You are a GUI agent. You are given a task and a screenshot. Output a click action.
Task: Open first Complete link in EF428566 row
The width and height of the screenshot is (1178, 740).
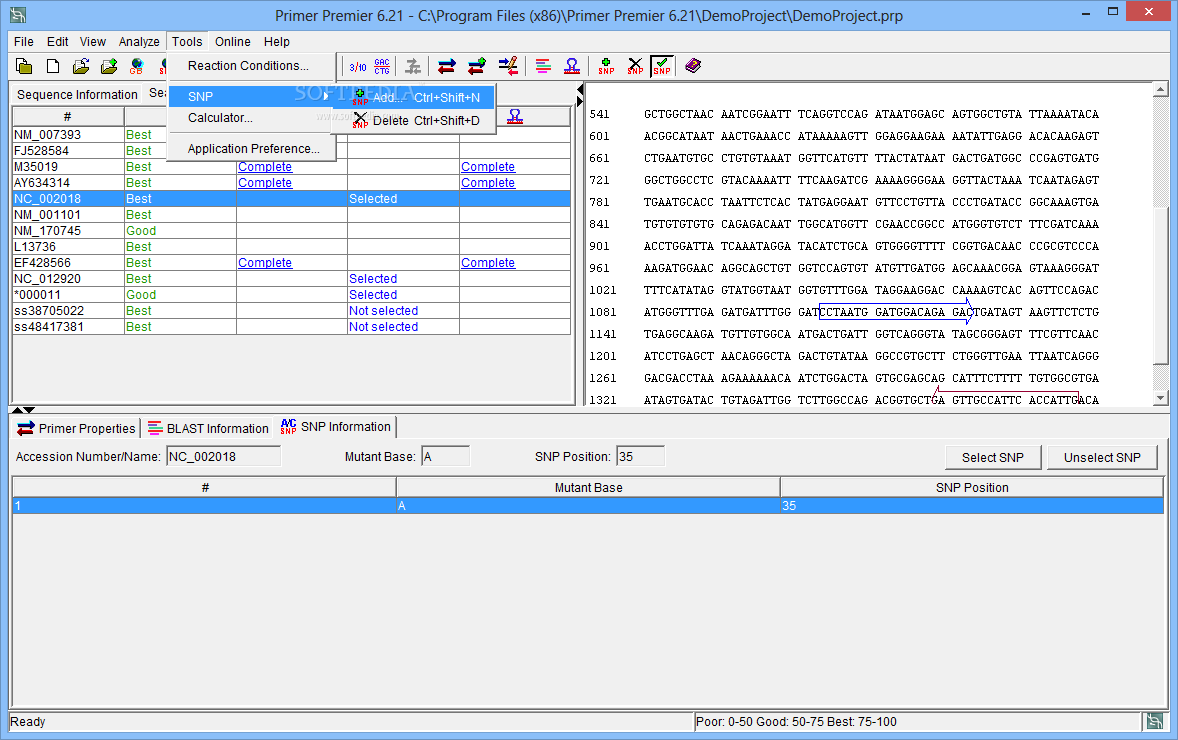(265, 263)
